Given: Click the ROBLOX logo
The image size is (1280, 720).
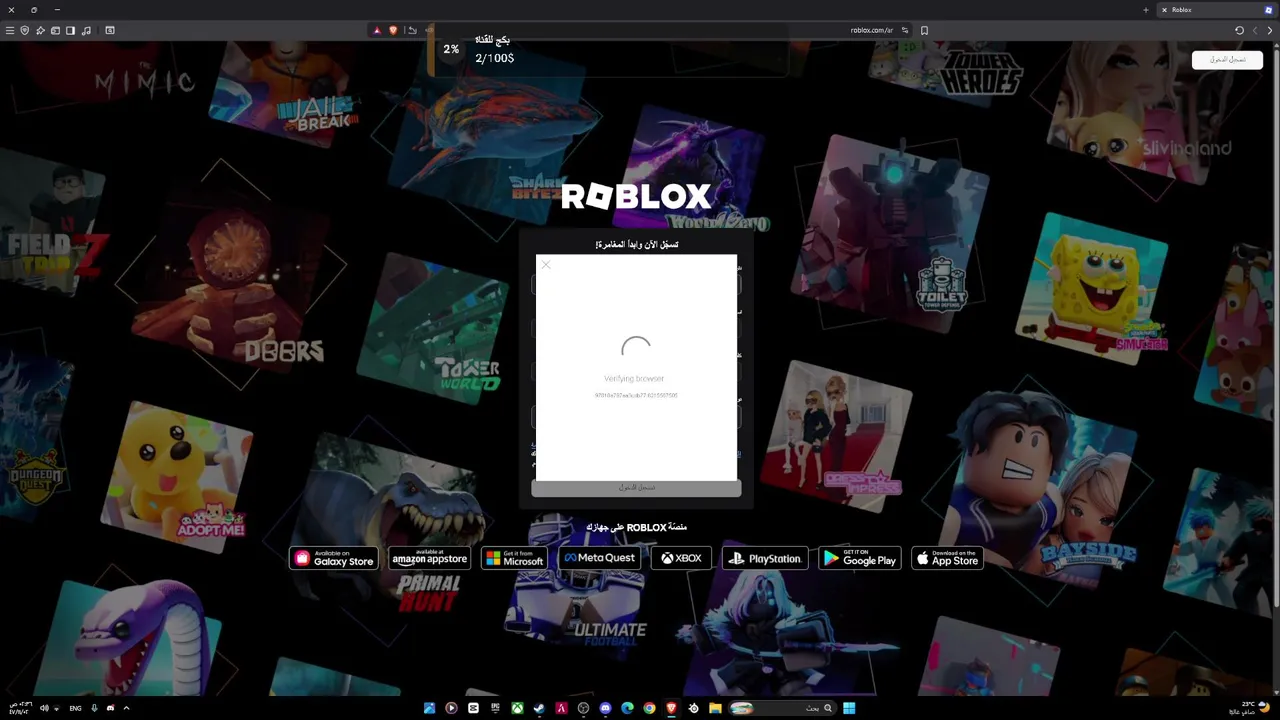Looking at the screenshot, I should [636, 197].
